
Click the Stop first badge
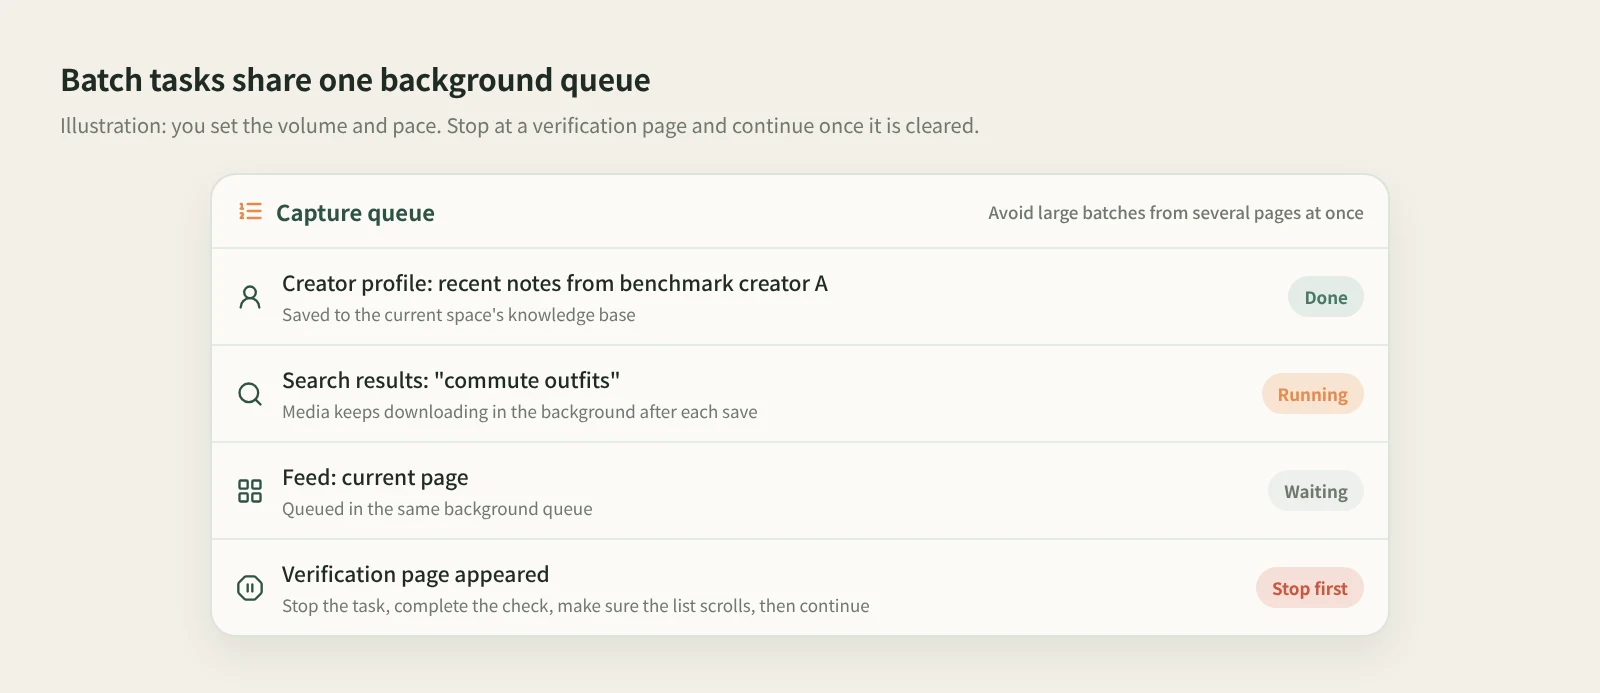coord(1309,588)
